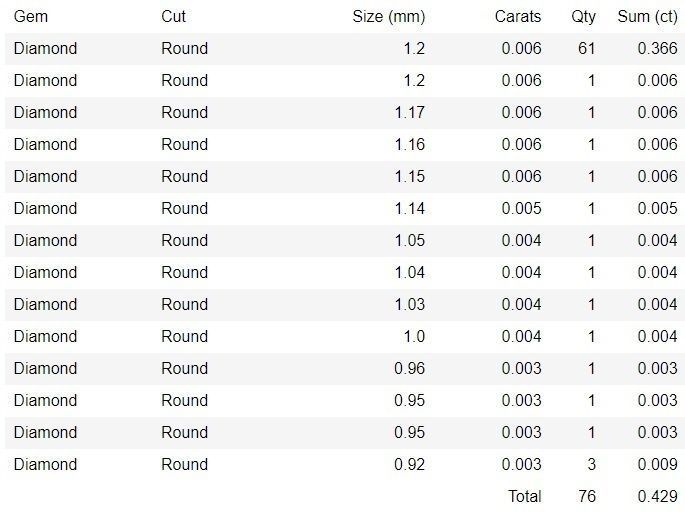The width and height of the screenshot is (685, 512).
Task: Select the 1.0 size cell
Action: (413, 336)
